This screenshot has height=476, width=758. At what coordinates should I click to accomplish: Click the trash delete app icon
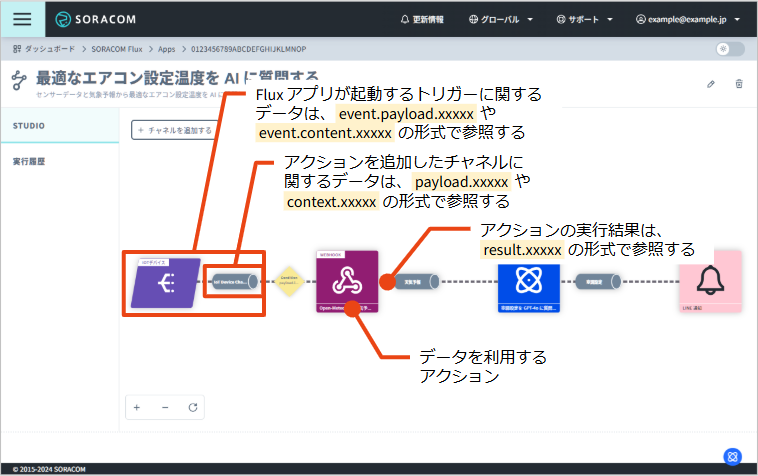[739, 84]
